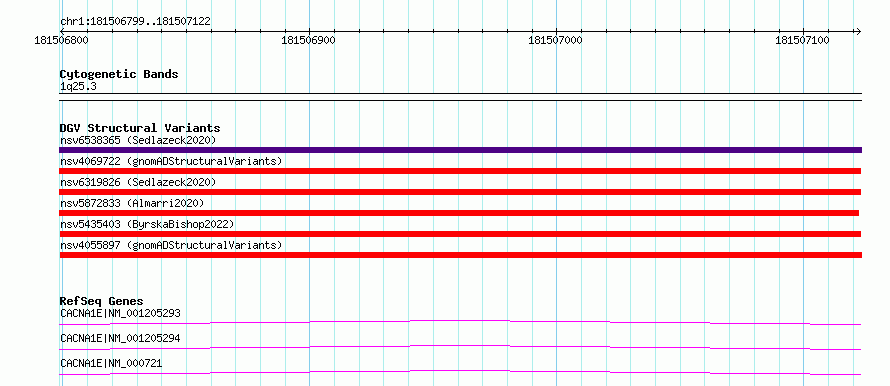Click ruler position 181507100
Screen dimensions: 890x386
tap(803, 40)
